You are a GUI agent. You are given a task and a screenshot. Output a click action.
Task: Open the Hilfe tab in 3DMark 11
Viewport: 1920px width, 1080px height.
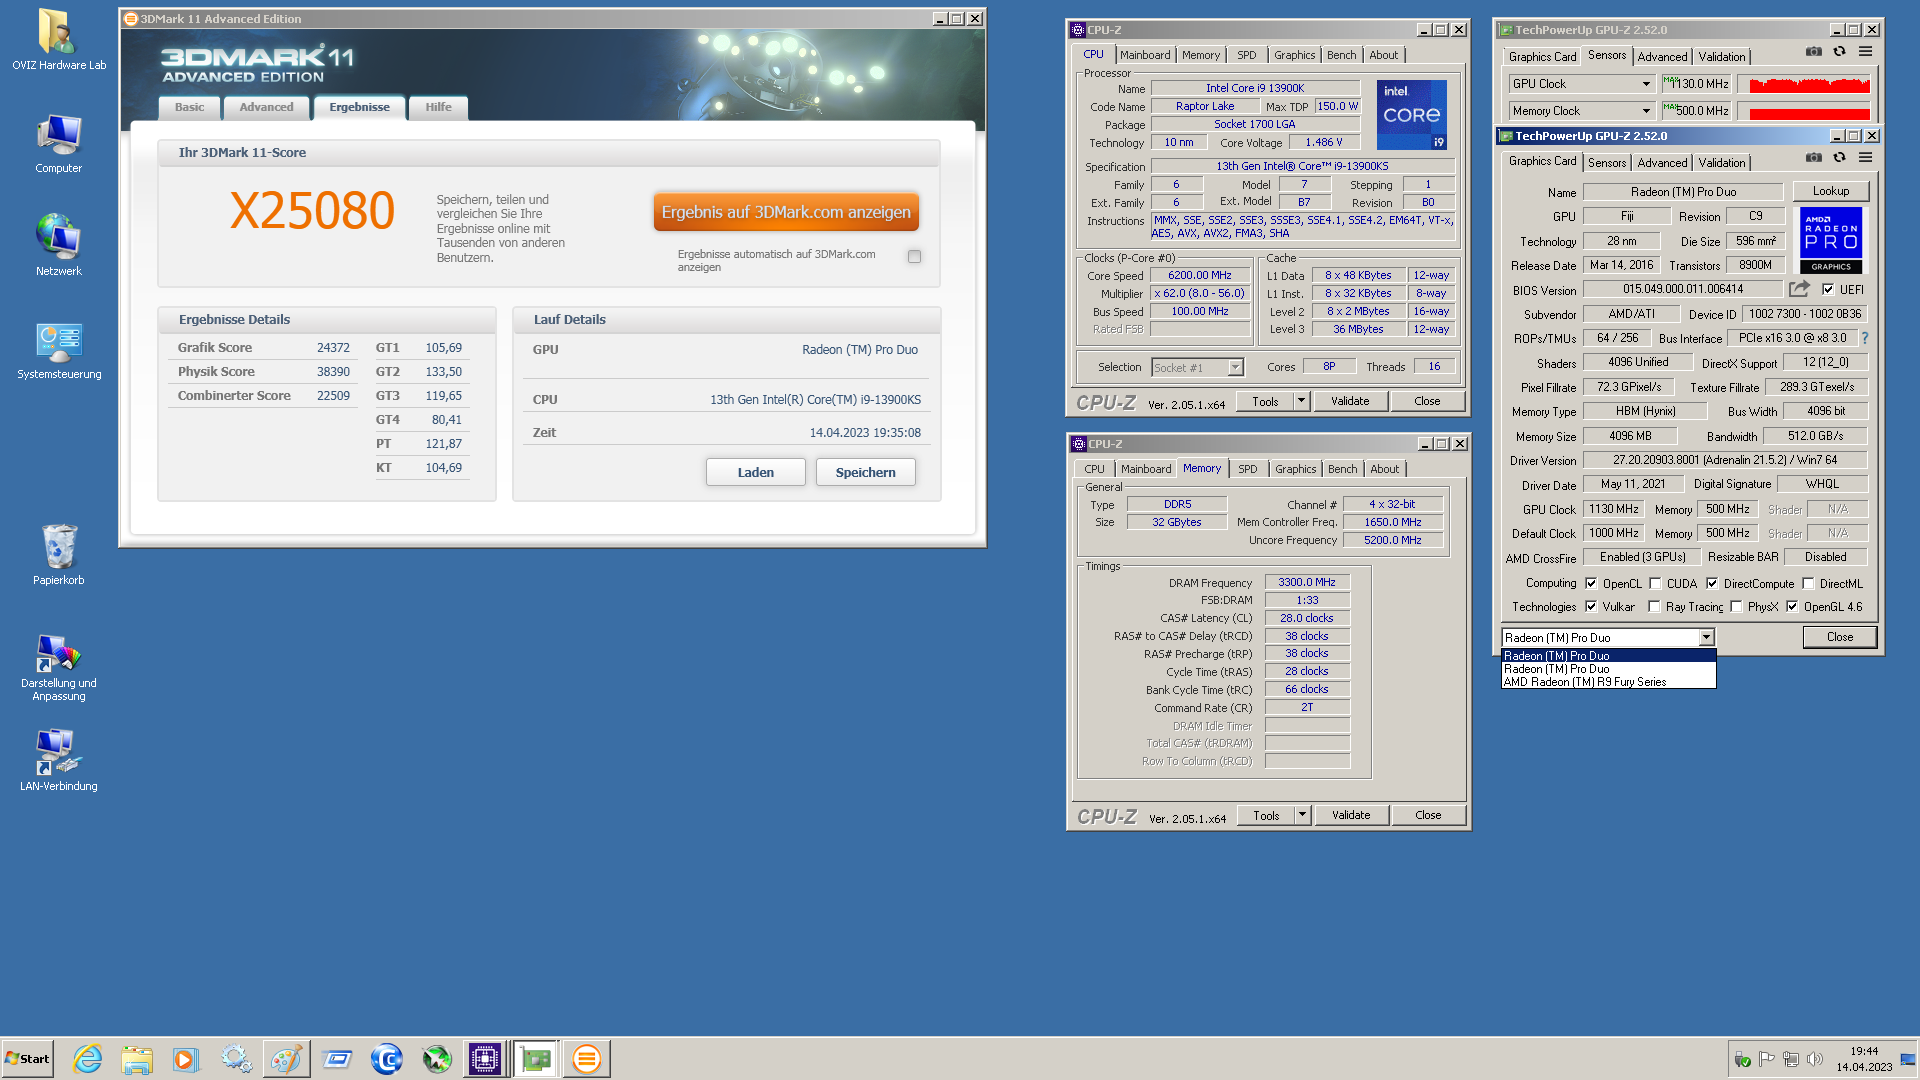pos(438,108)
